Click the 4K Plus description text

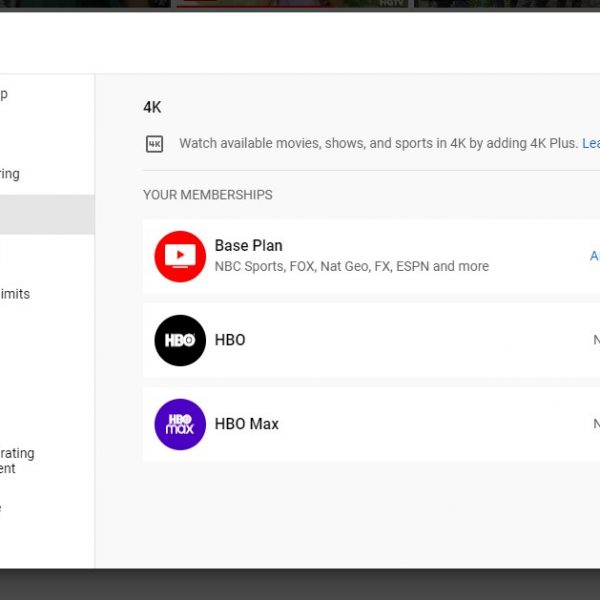point(378,144)
